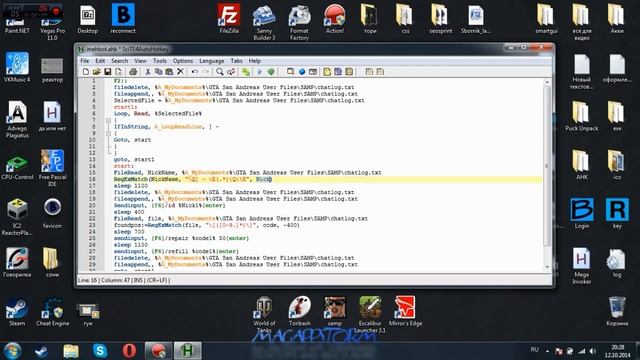Viewport: 640px width, 360px height.
Task: Open the File menu
Action: coord(84,61)
